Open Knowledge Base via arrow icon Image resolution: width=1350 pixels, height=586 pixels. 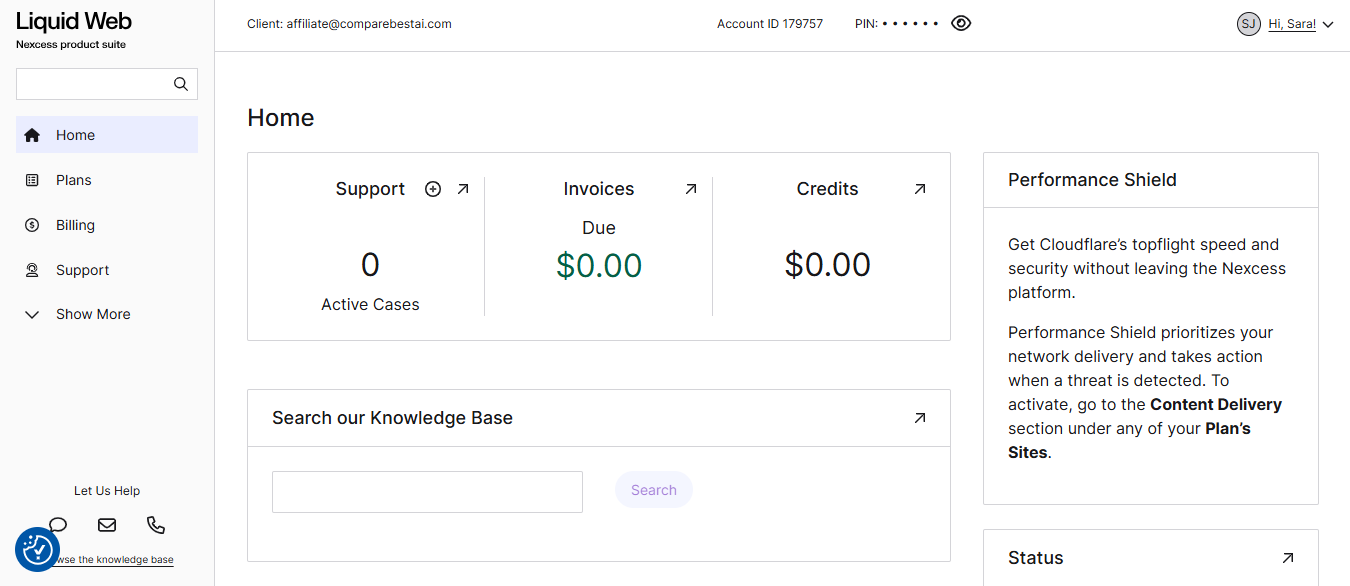coord(920,418)
